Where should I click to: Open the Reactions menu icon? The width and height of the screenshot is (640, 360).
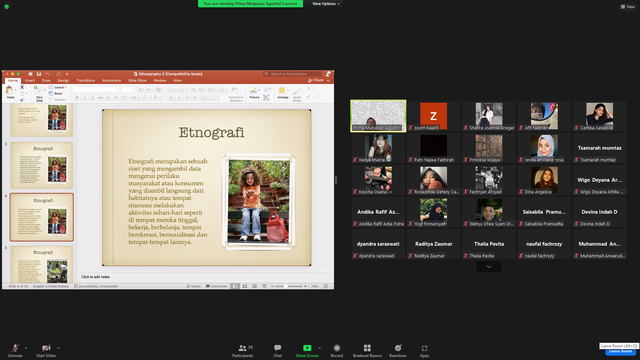point(398,348)
